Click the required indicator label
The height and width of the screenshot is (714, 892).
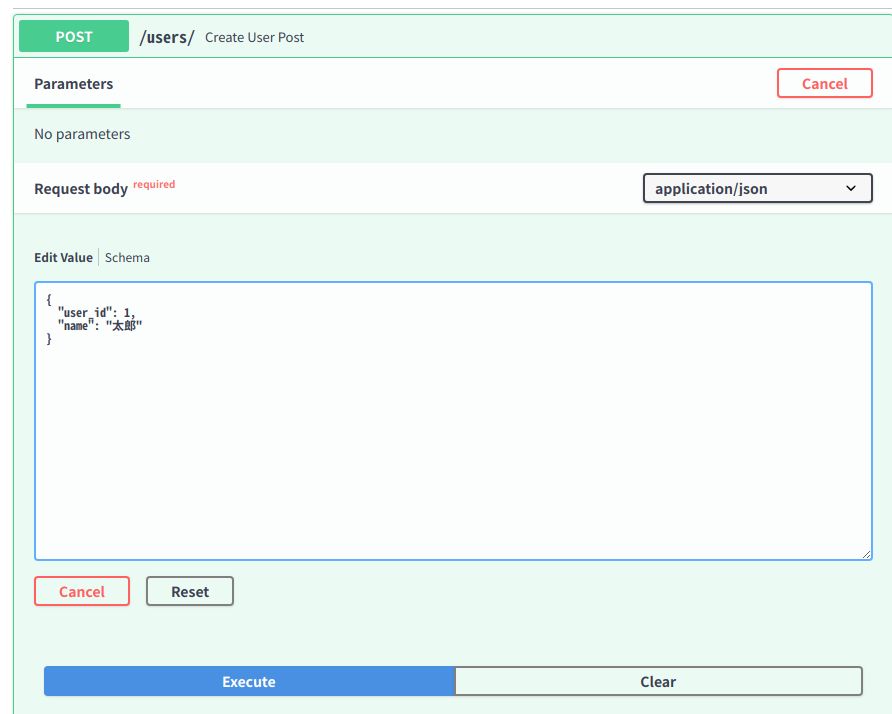click(x=153, y=184)
